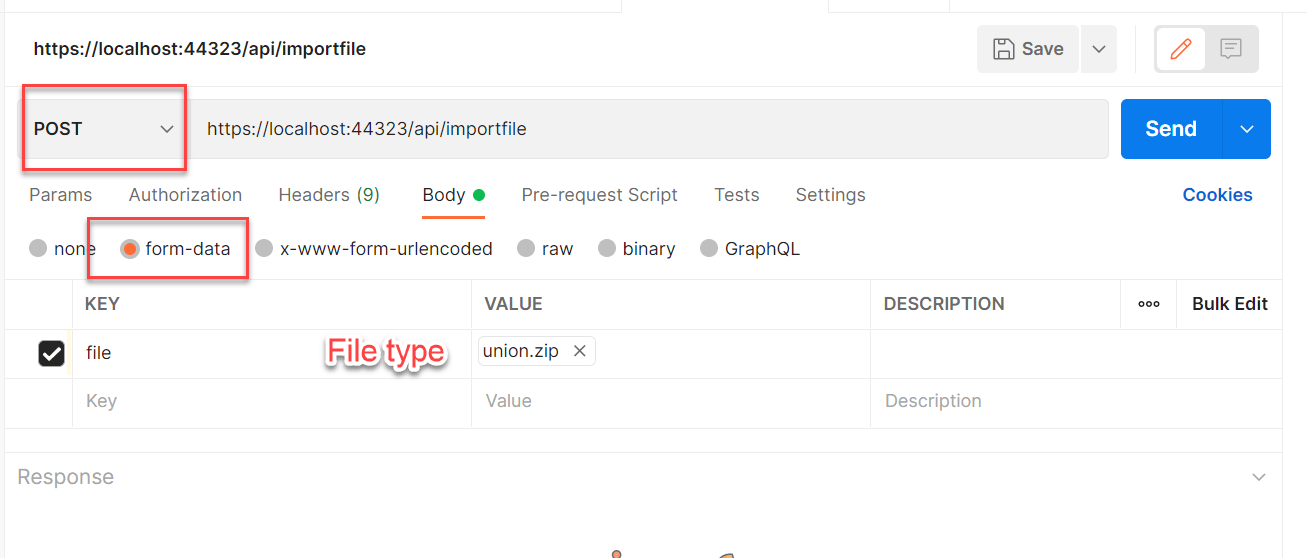Choose x-www-form-urlencoded body type

[x=264, y=248]
